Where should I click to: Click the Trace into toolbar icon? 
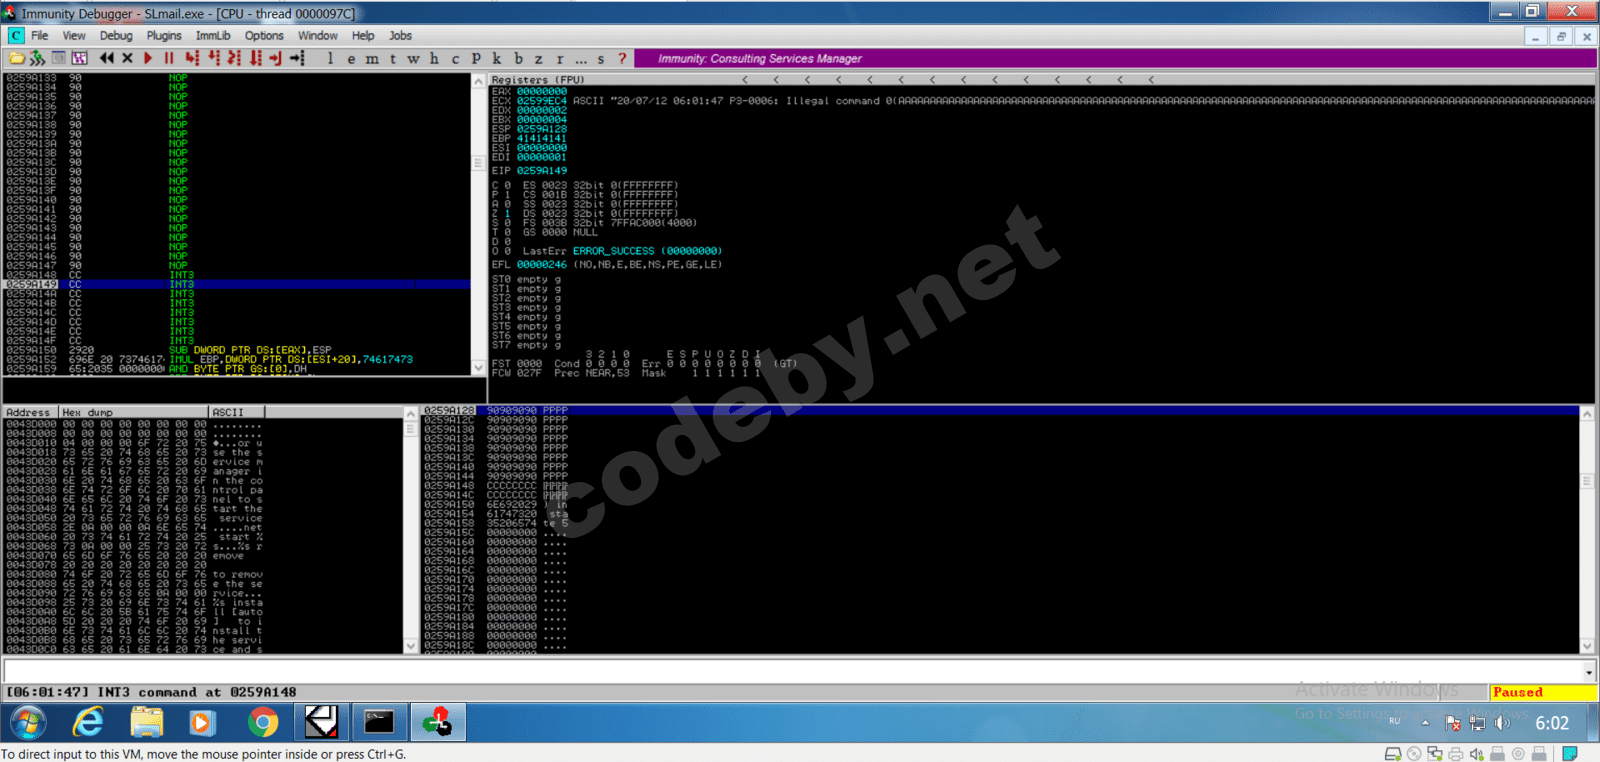pos(234,58)
